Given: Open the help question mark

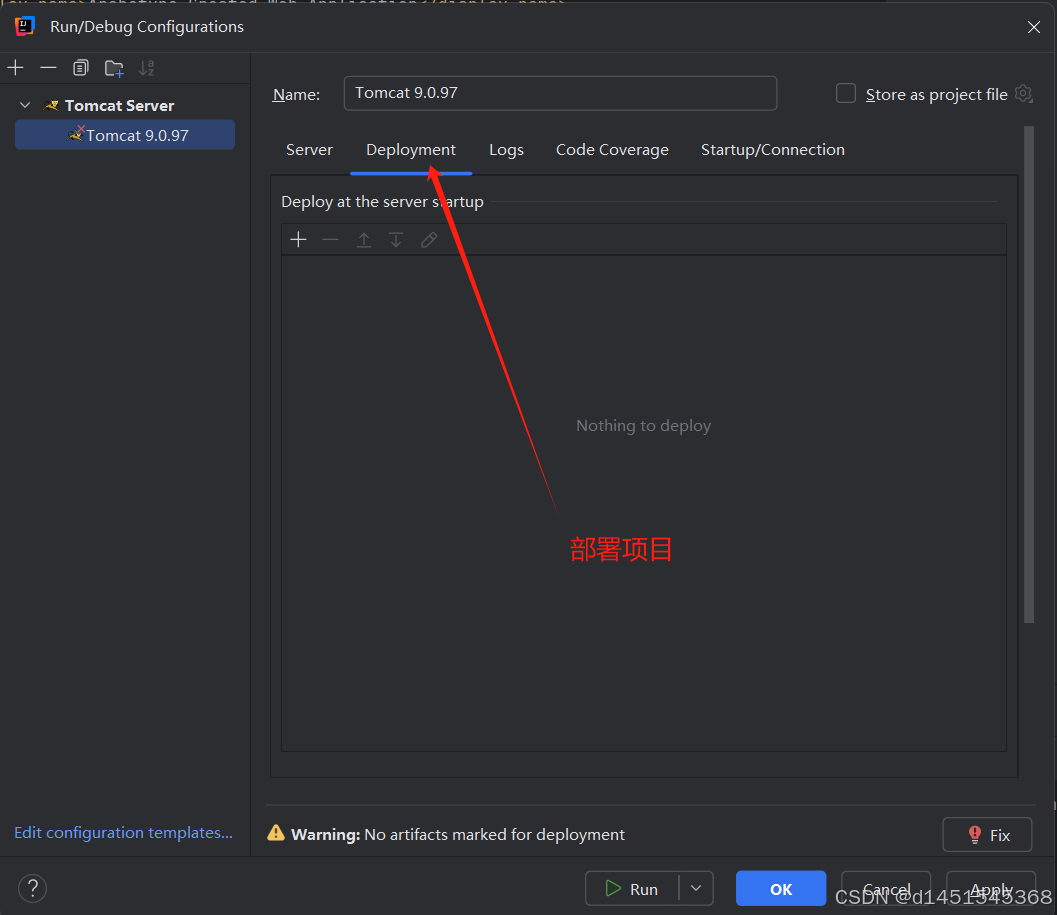Looking at the screenshot, I should coord(32,888).
